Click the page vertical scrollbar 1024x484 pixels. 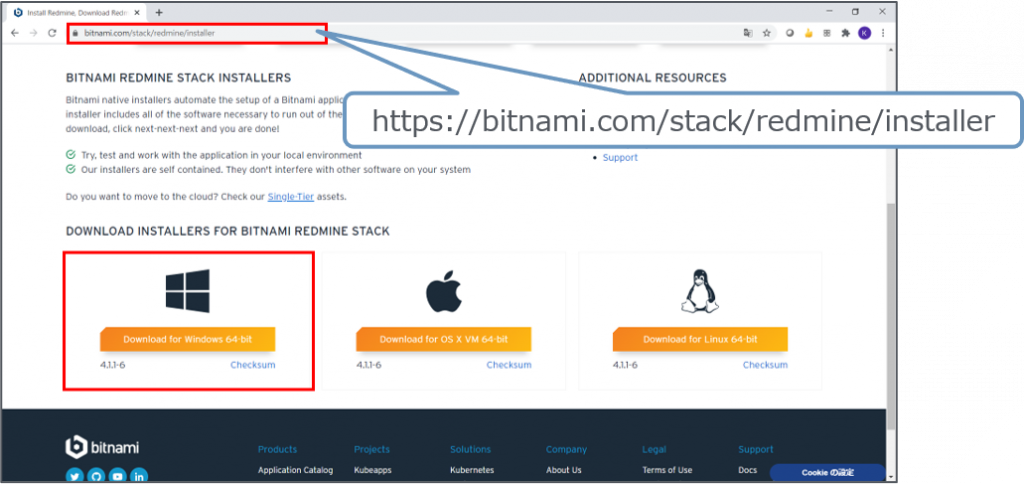(x=891, y=300)
